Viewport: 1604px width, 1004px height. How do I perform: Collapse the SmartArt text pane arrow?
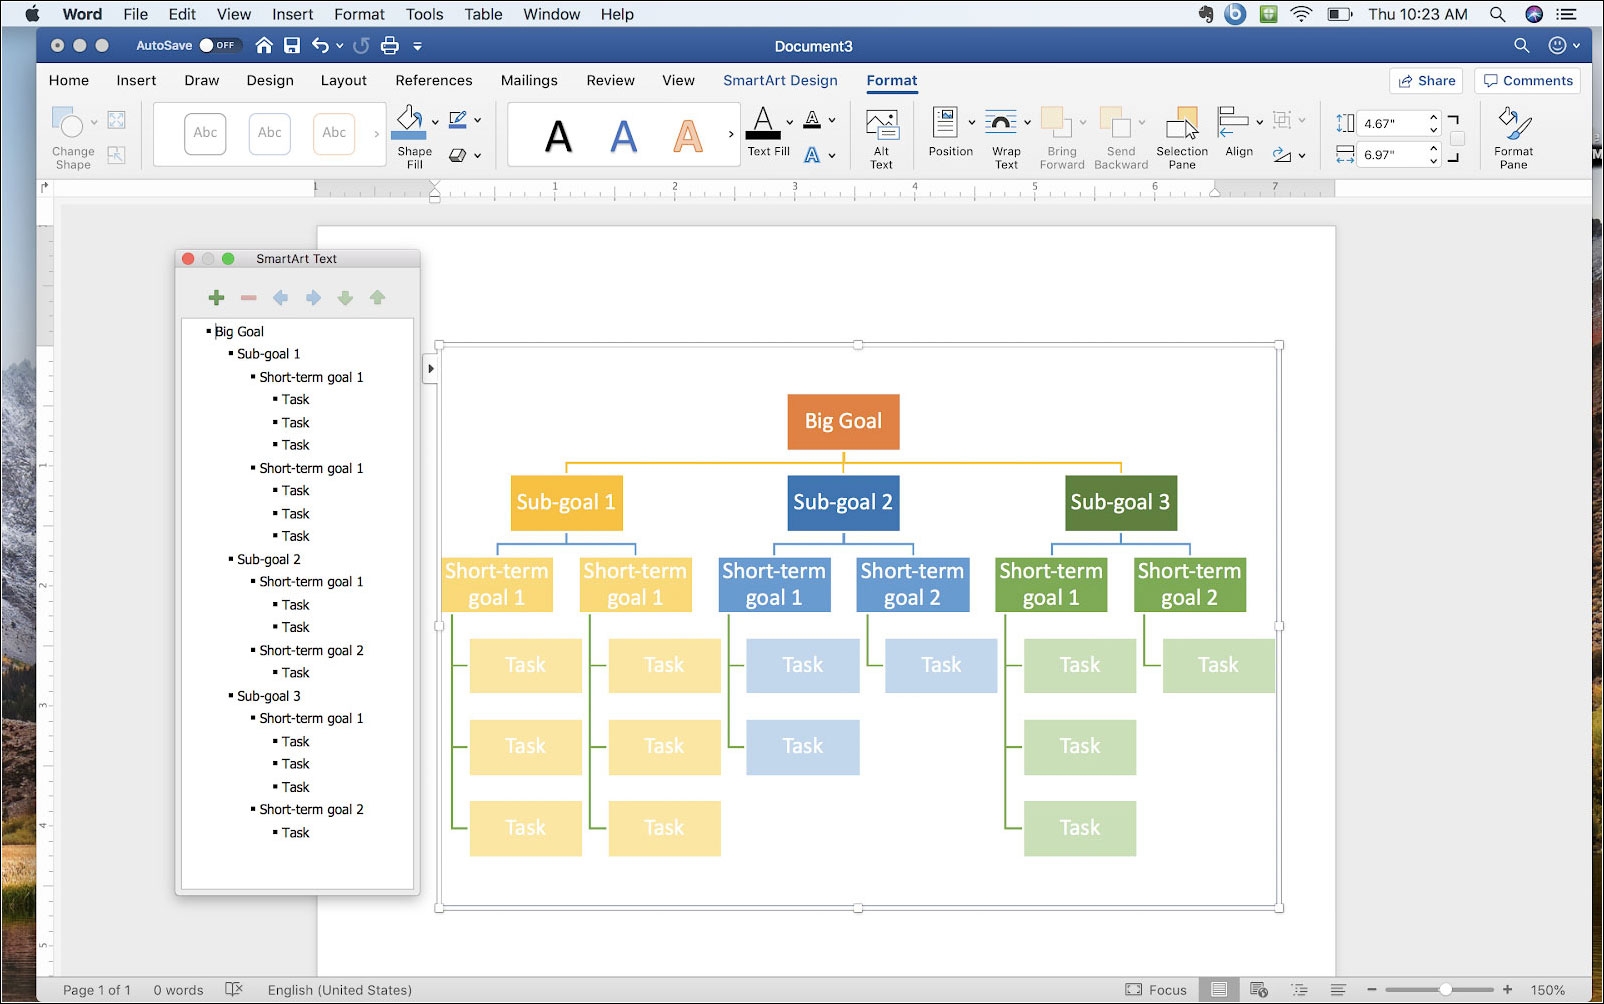tap(430, 369)
